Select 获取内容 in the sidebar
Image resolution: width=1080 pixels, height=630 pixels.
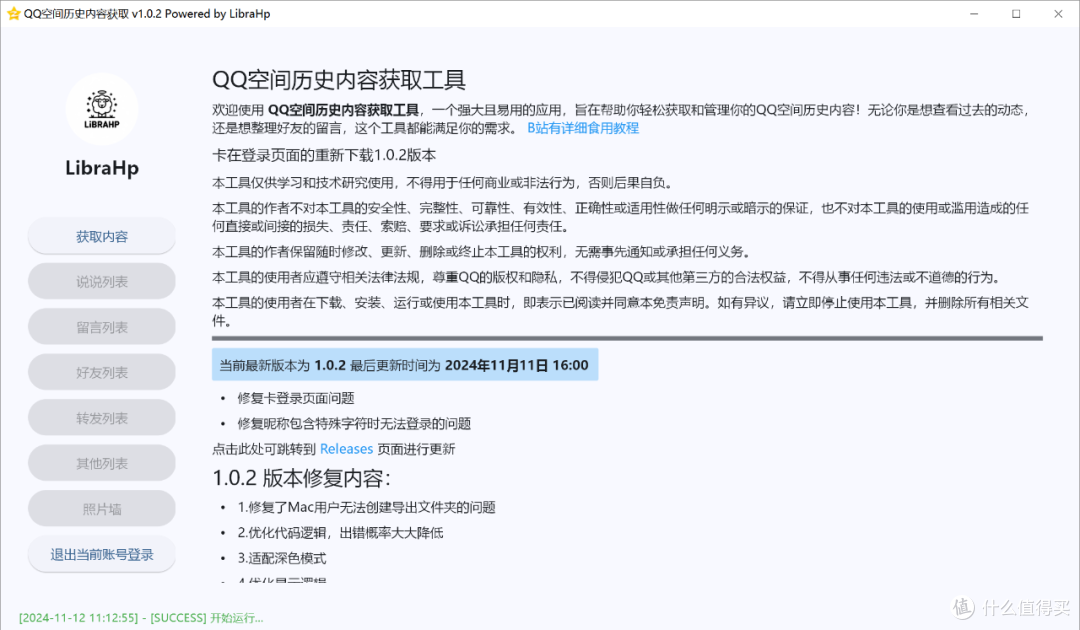[101, 235]
